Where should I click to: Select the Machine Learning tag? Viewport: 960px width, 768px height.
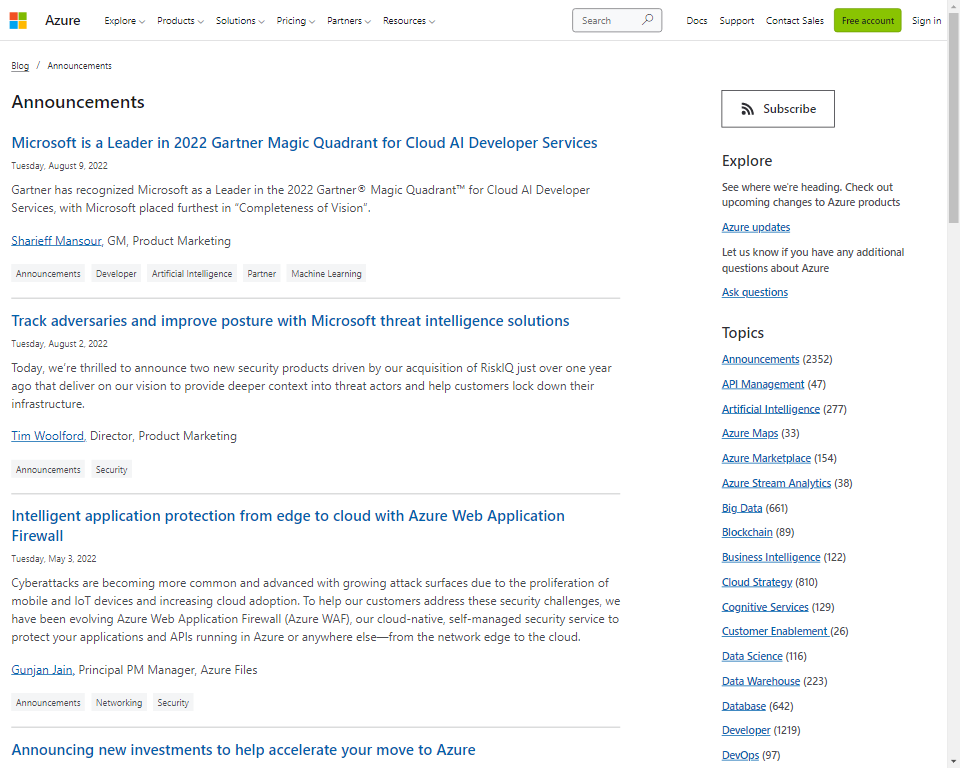(326, 274)
